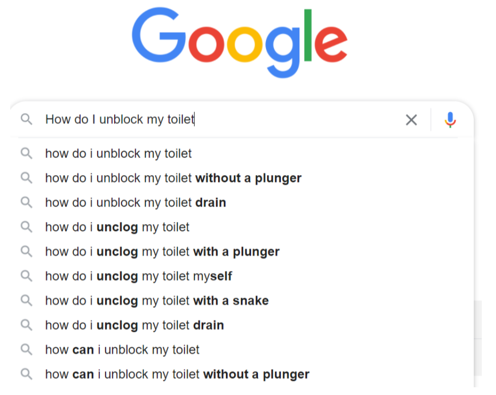This screenshot has height=395, width=496.
Task: Clear the search box with X icon
Action: (411, 120)
